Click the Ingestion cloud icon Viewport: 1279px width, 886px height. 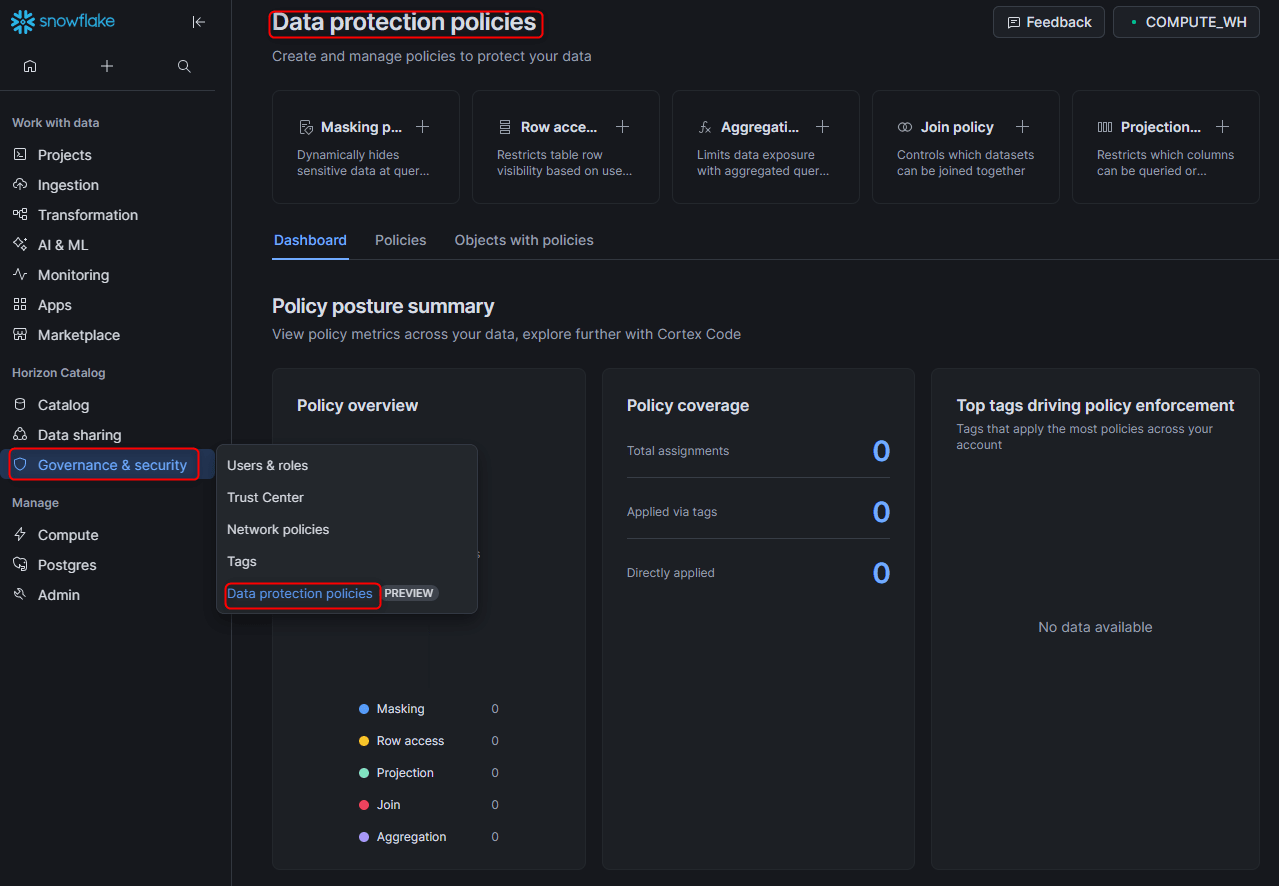[20, 185]
